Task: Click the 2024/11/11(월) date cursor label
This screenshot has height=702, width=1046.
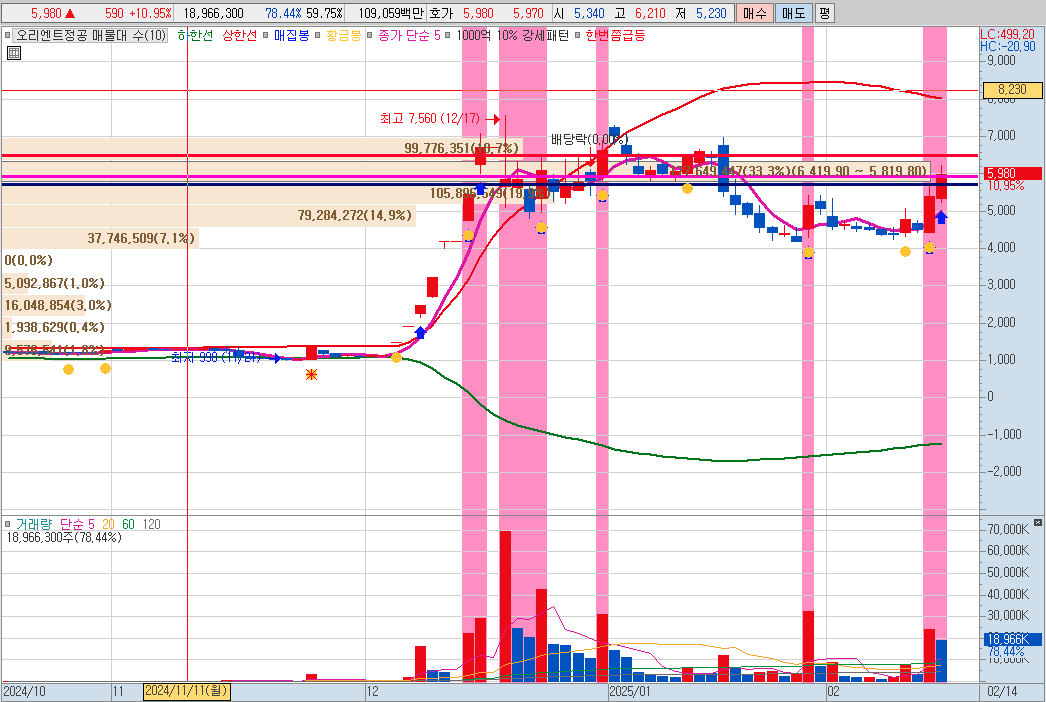Action: [187, 691]
